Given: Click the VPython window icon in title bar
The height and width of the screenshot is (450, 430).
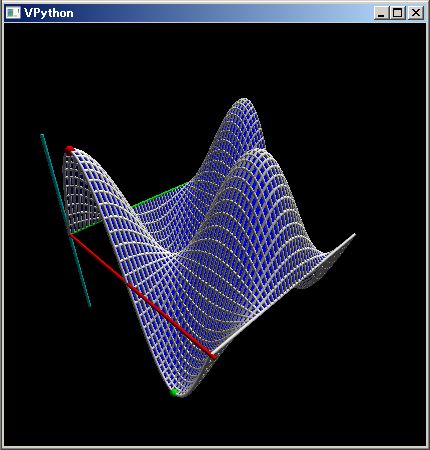Looking at the screenshot, I should [13, 13].
